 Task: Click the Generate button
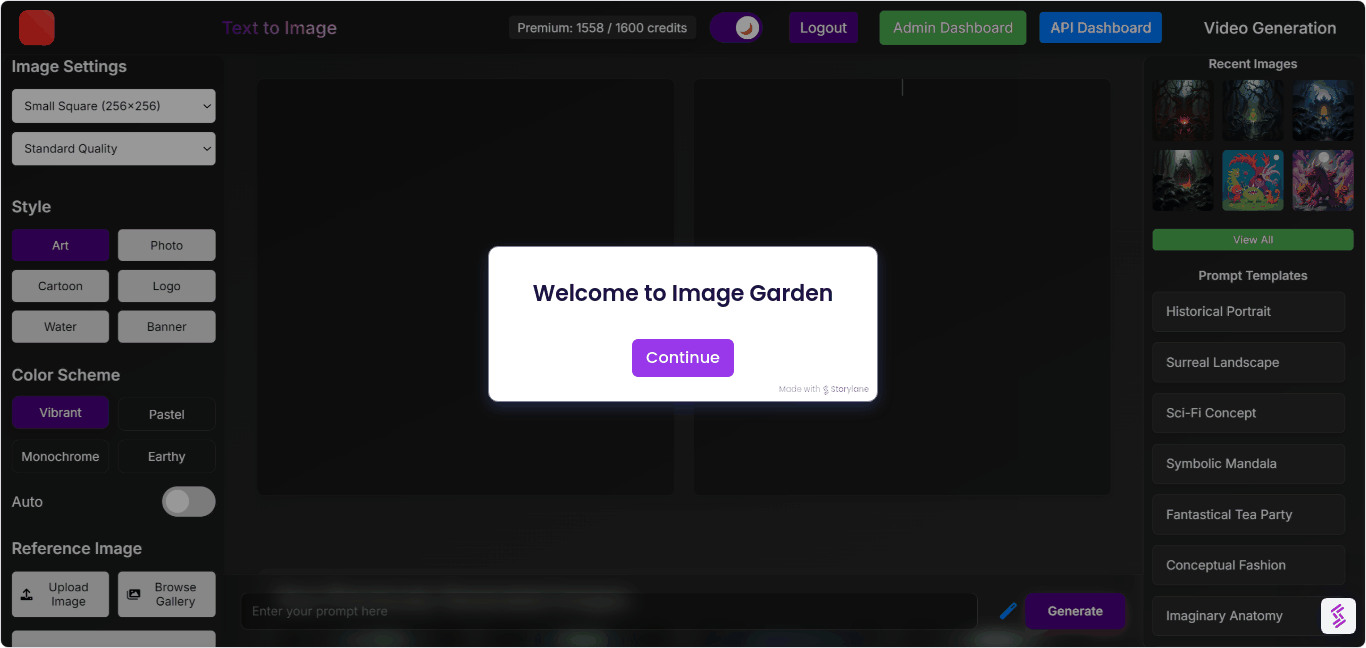click(x=1075, y=611)
